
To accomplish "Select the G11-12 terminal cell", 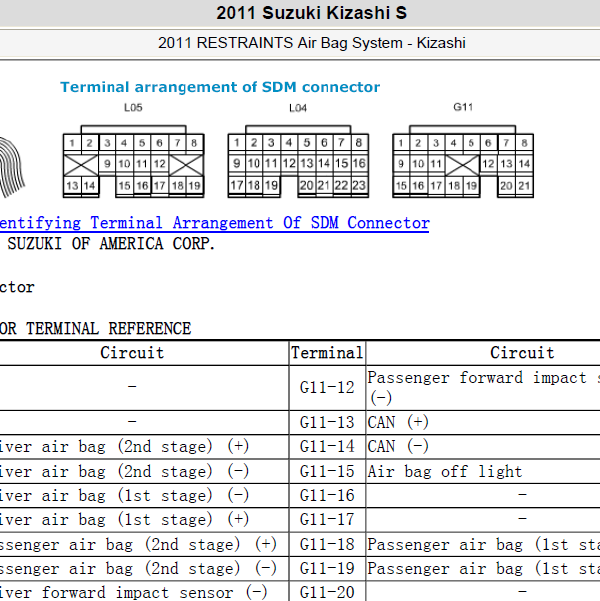I will coord(327,388).
